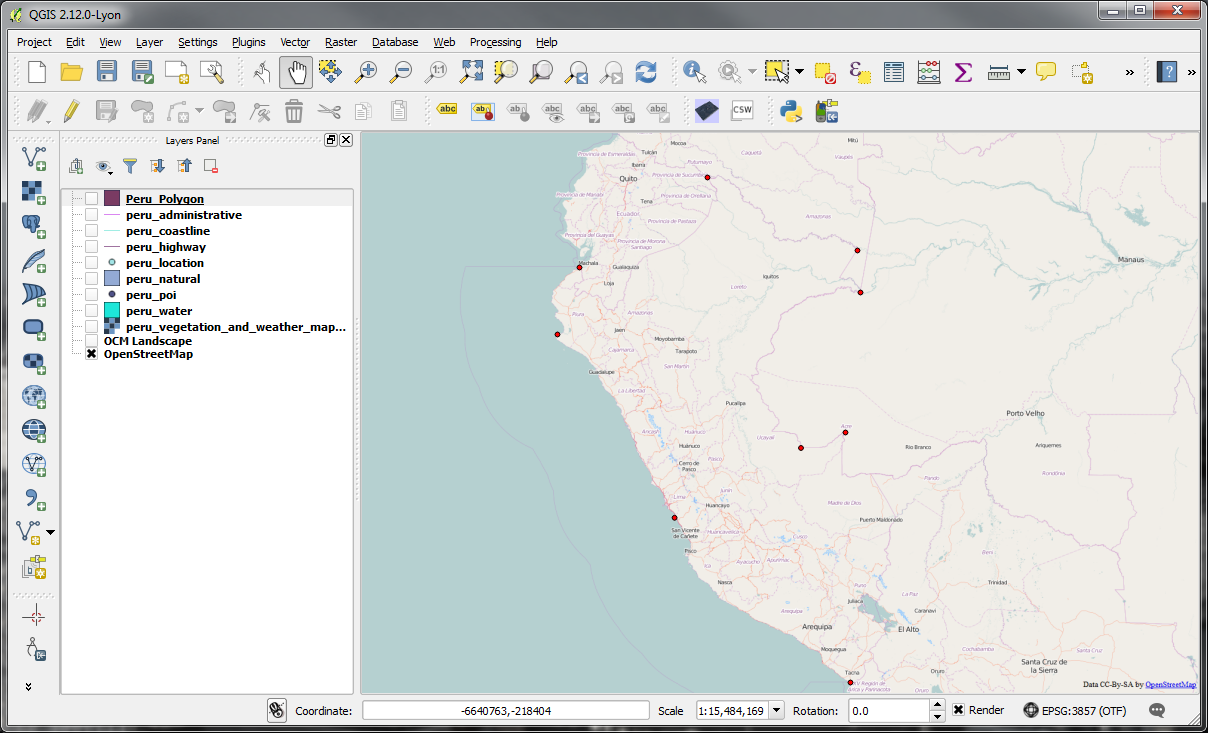1208x733 pixels.
Task: Follow the OpenStreetMap attribution link
Action: (1170, 685)
